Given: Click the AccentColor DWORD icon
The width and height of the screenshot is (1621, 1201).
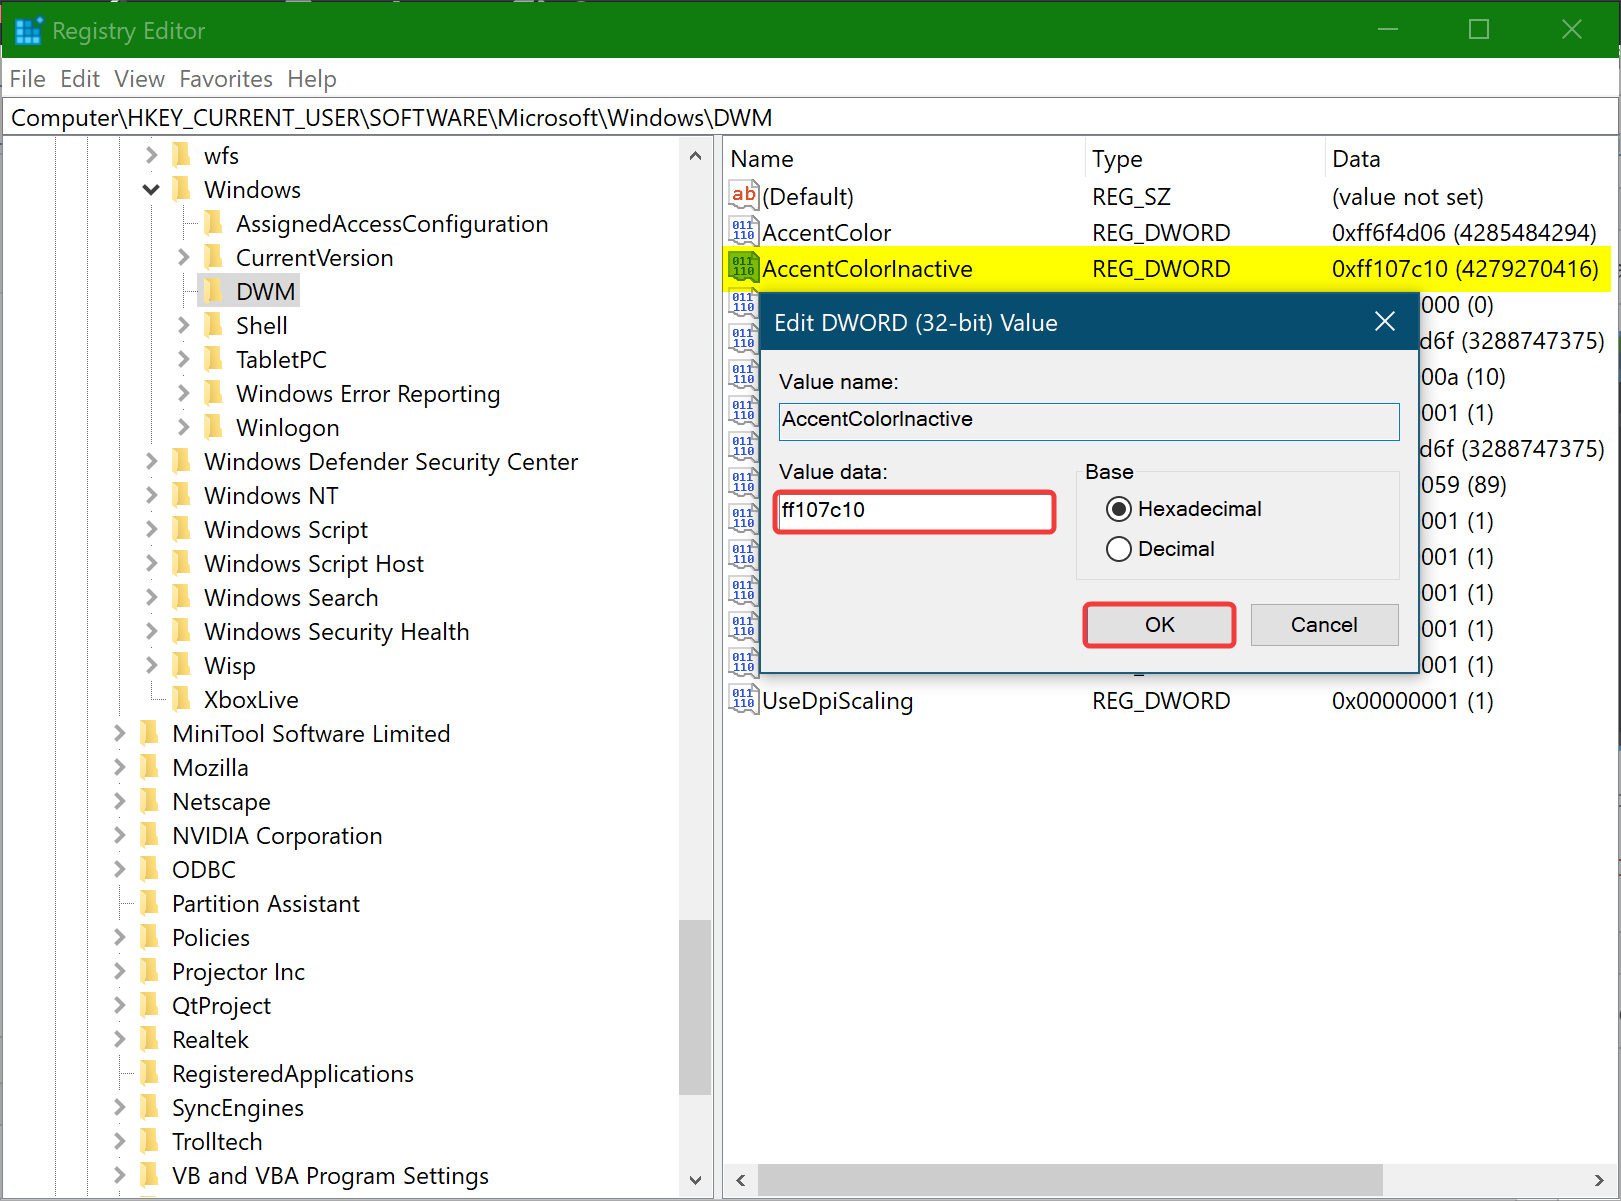Looking at the screenshot, I should 743,232.
